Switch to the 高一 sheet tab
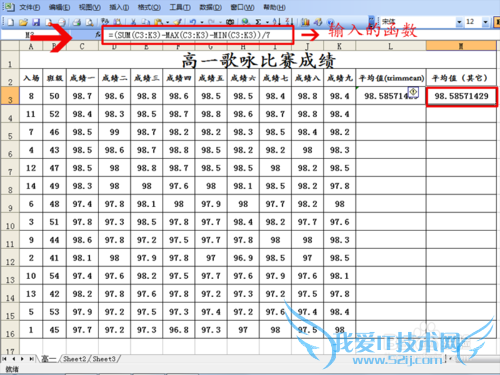500x375 pixels. (49, 359)
